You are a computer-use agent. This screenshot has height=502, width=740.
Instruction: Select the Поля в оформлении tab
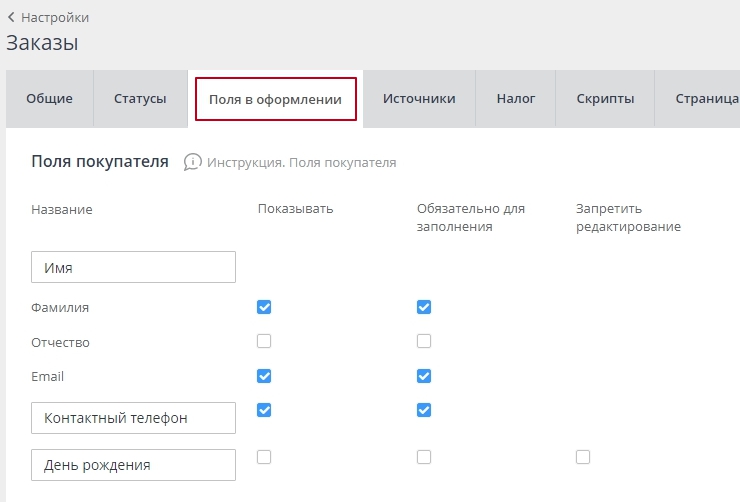point(275,100)
